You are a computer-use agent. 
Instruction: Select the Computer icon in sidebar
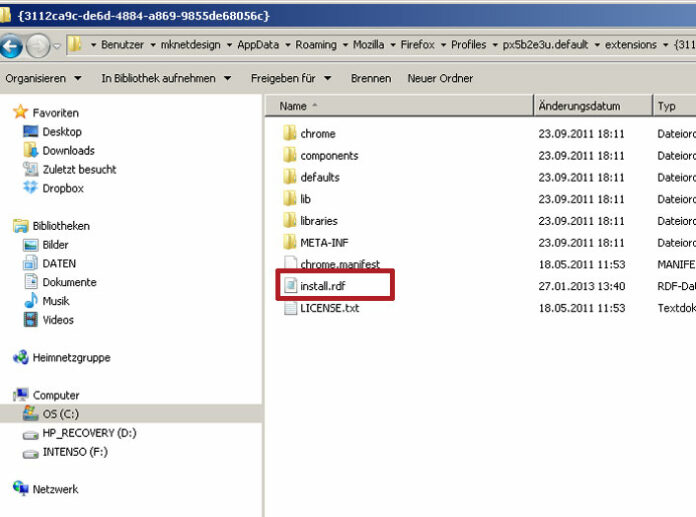(x=20, y=395)
